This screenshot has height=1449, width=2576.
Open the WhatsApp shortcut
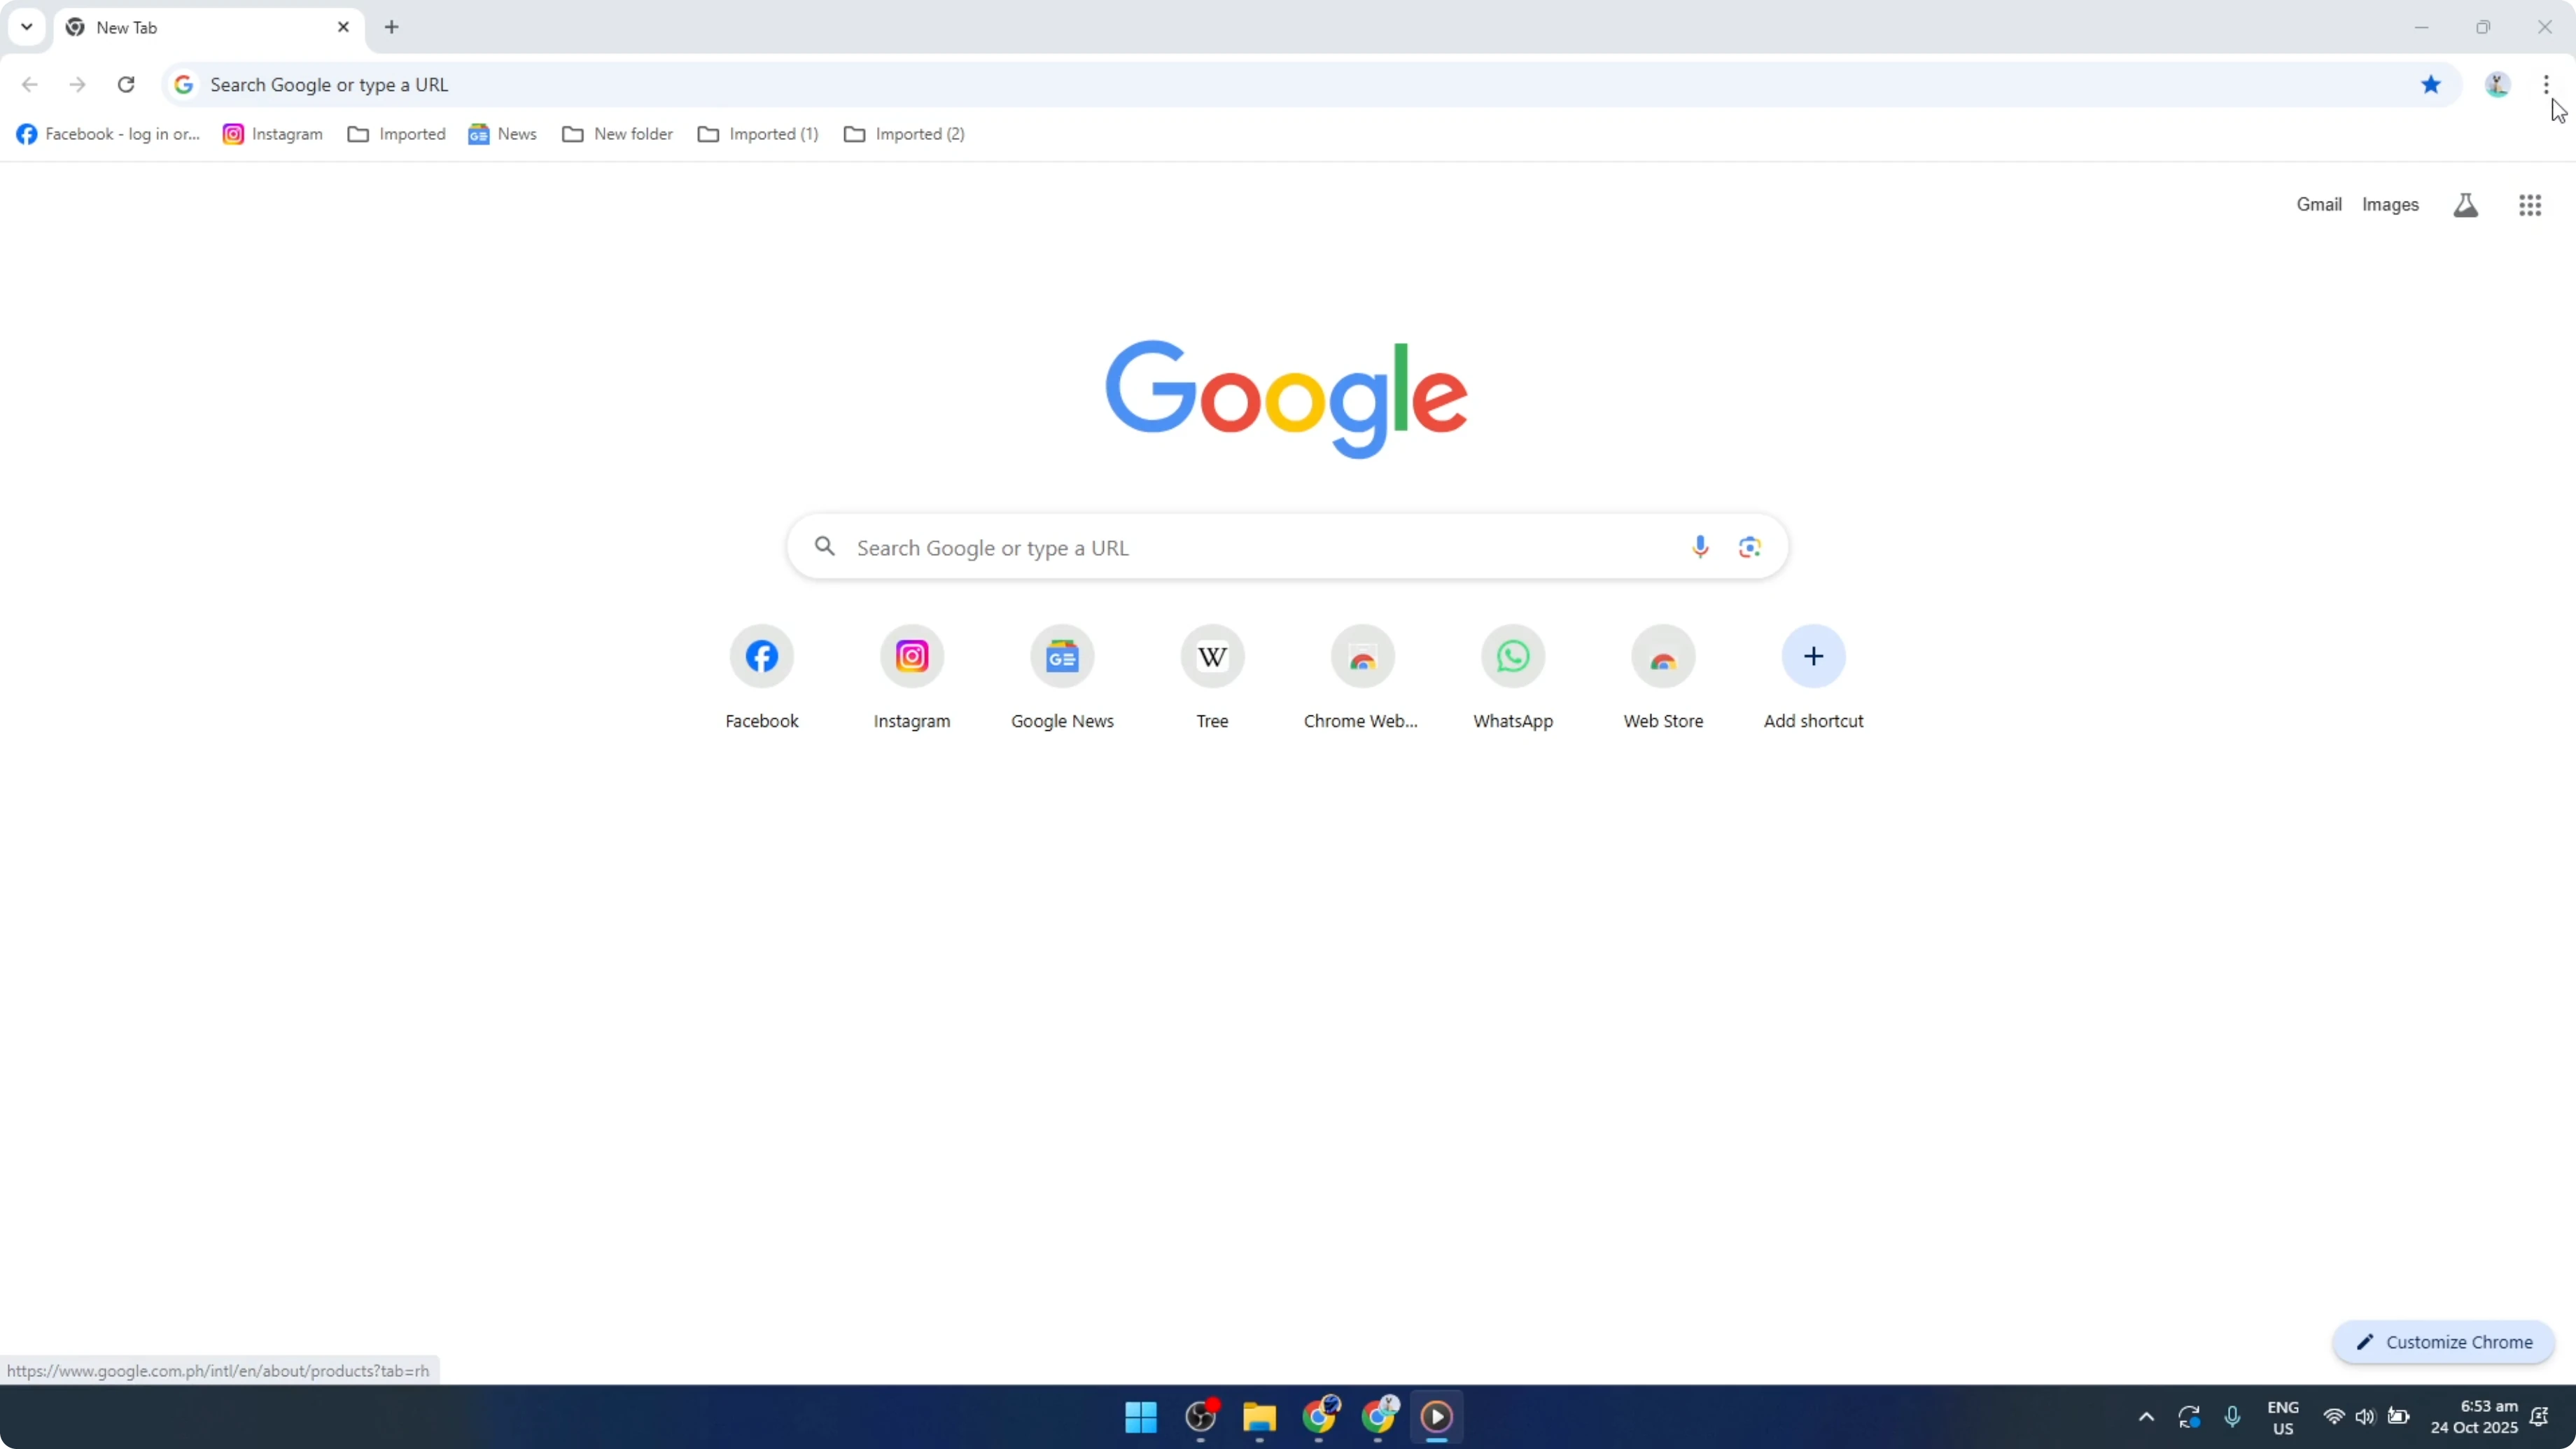pyautogui.click(x=1512, y=656)
